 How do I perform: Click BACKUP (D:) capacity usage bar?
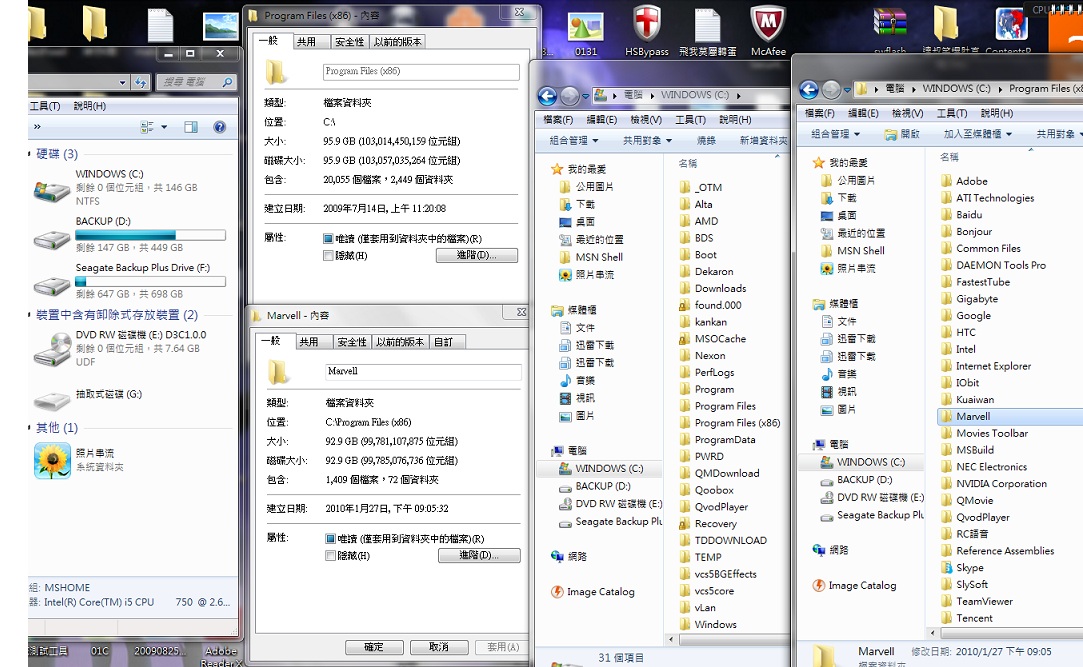(x=150, y=235)
